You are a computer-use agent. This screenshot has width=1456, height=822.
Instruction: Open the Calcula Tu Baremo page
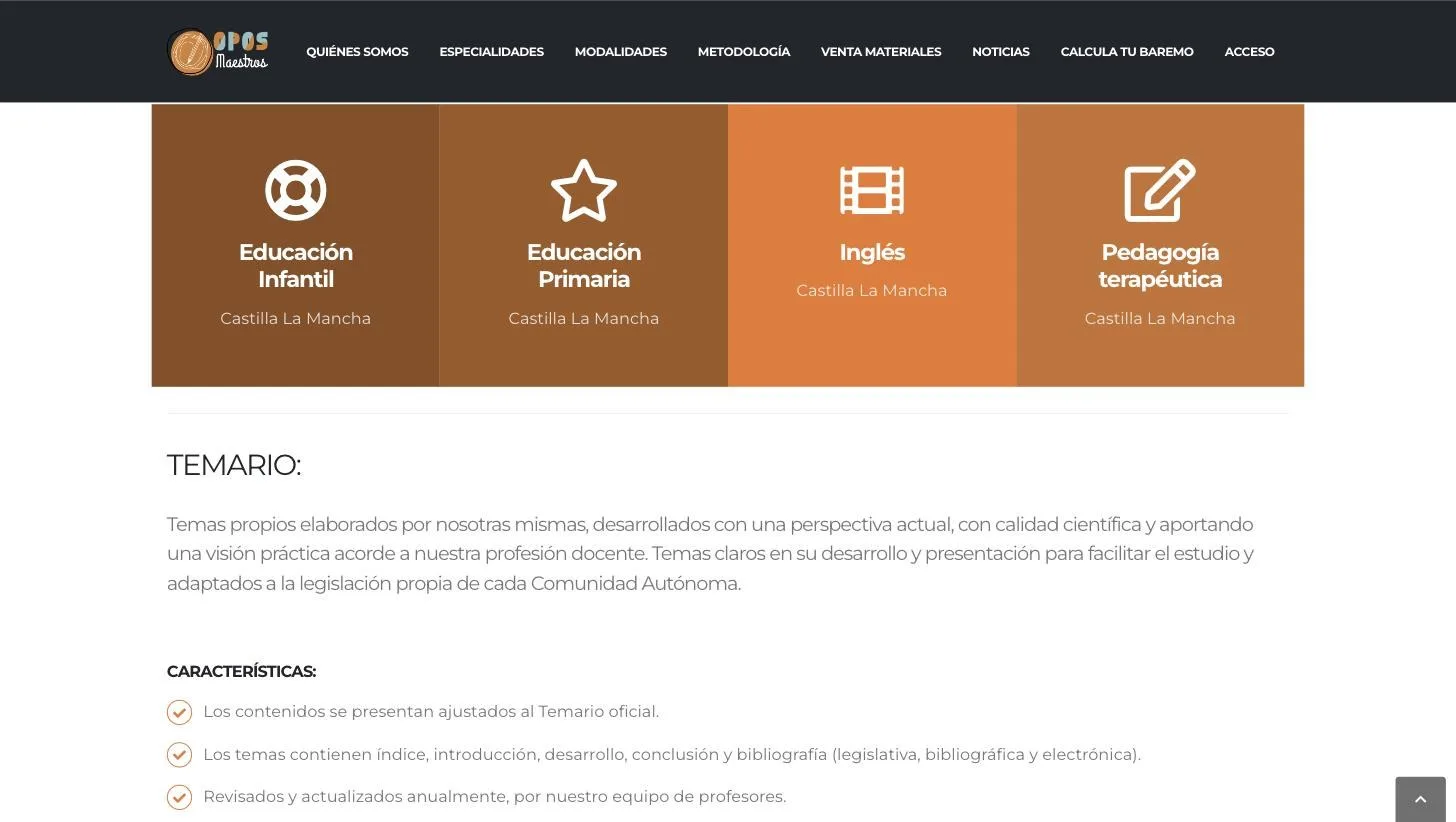click(x=1127, y=52)
